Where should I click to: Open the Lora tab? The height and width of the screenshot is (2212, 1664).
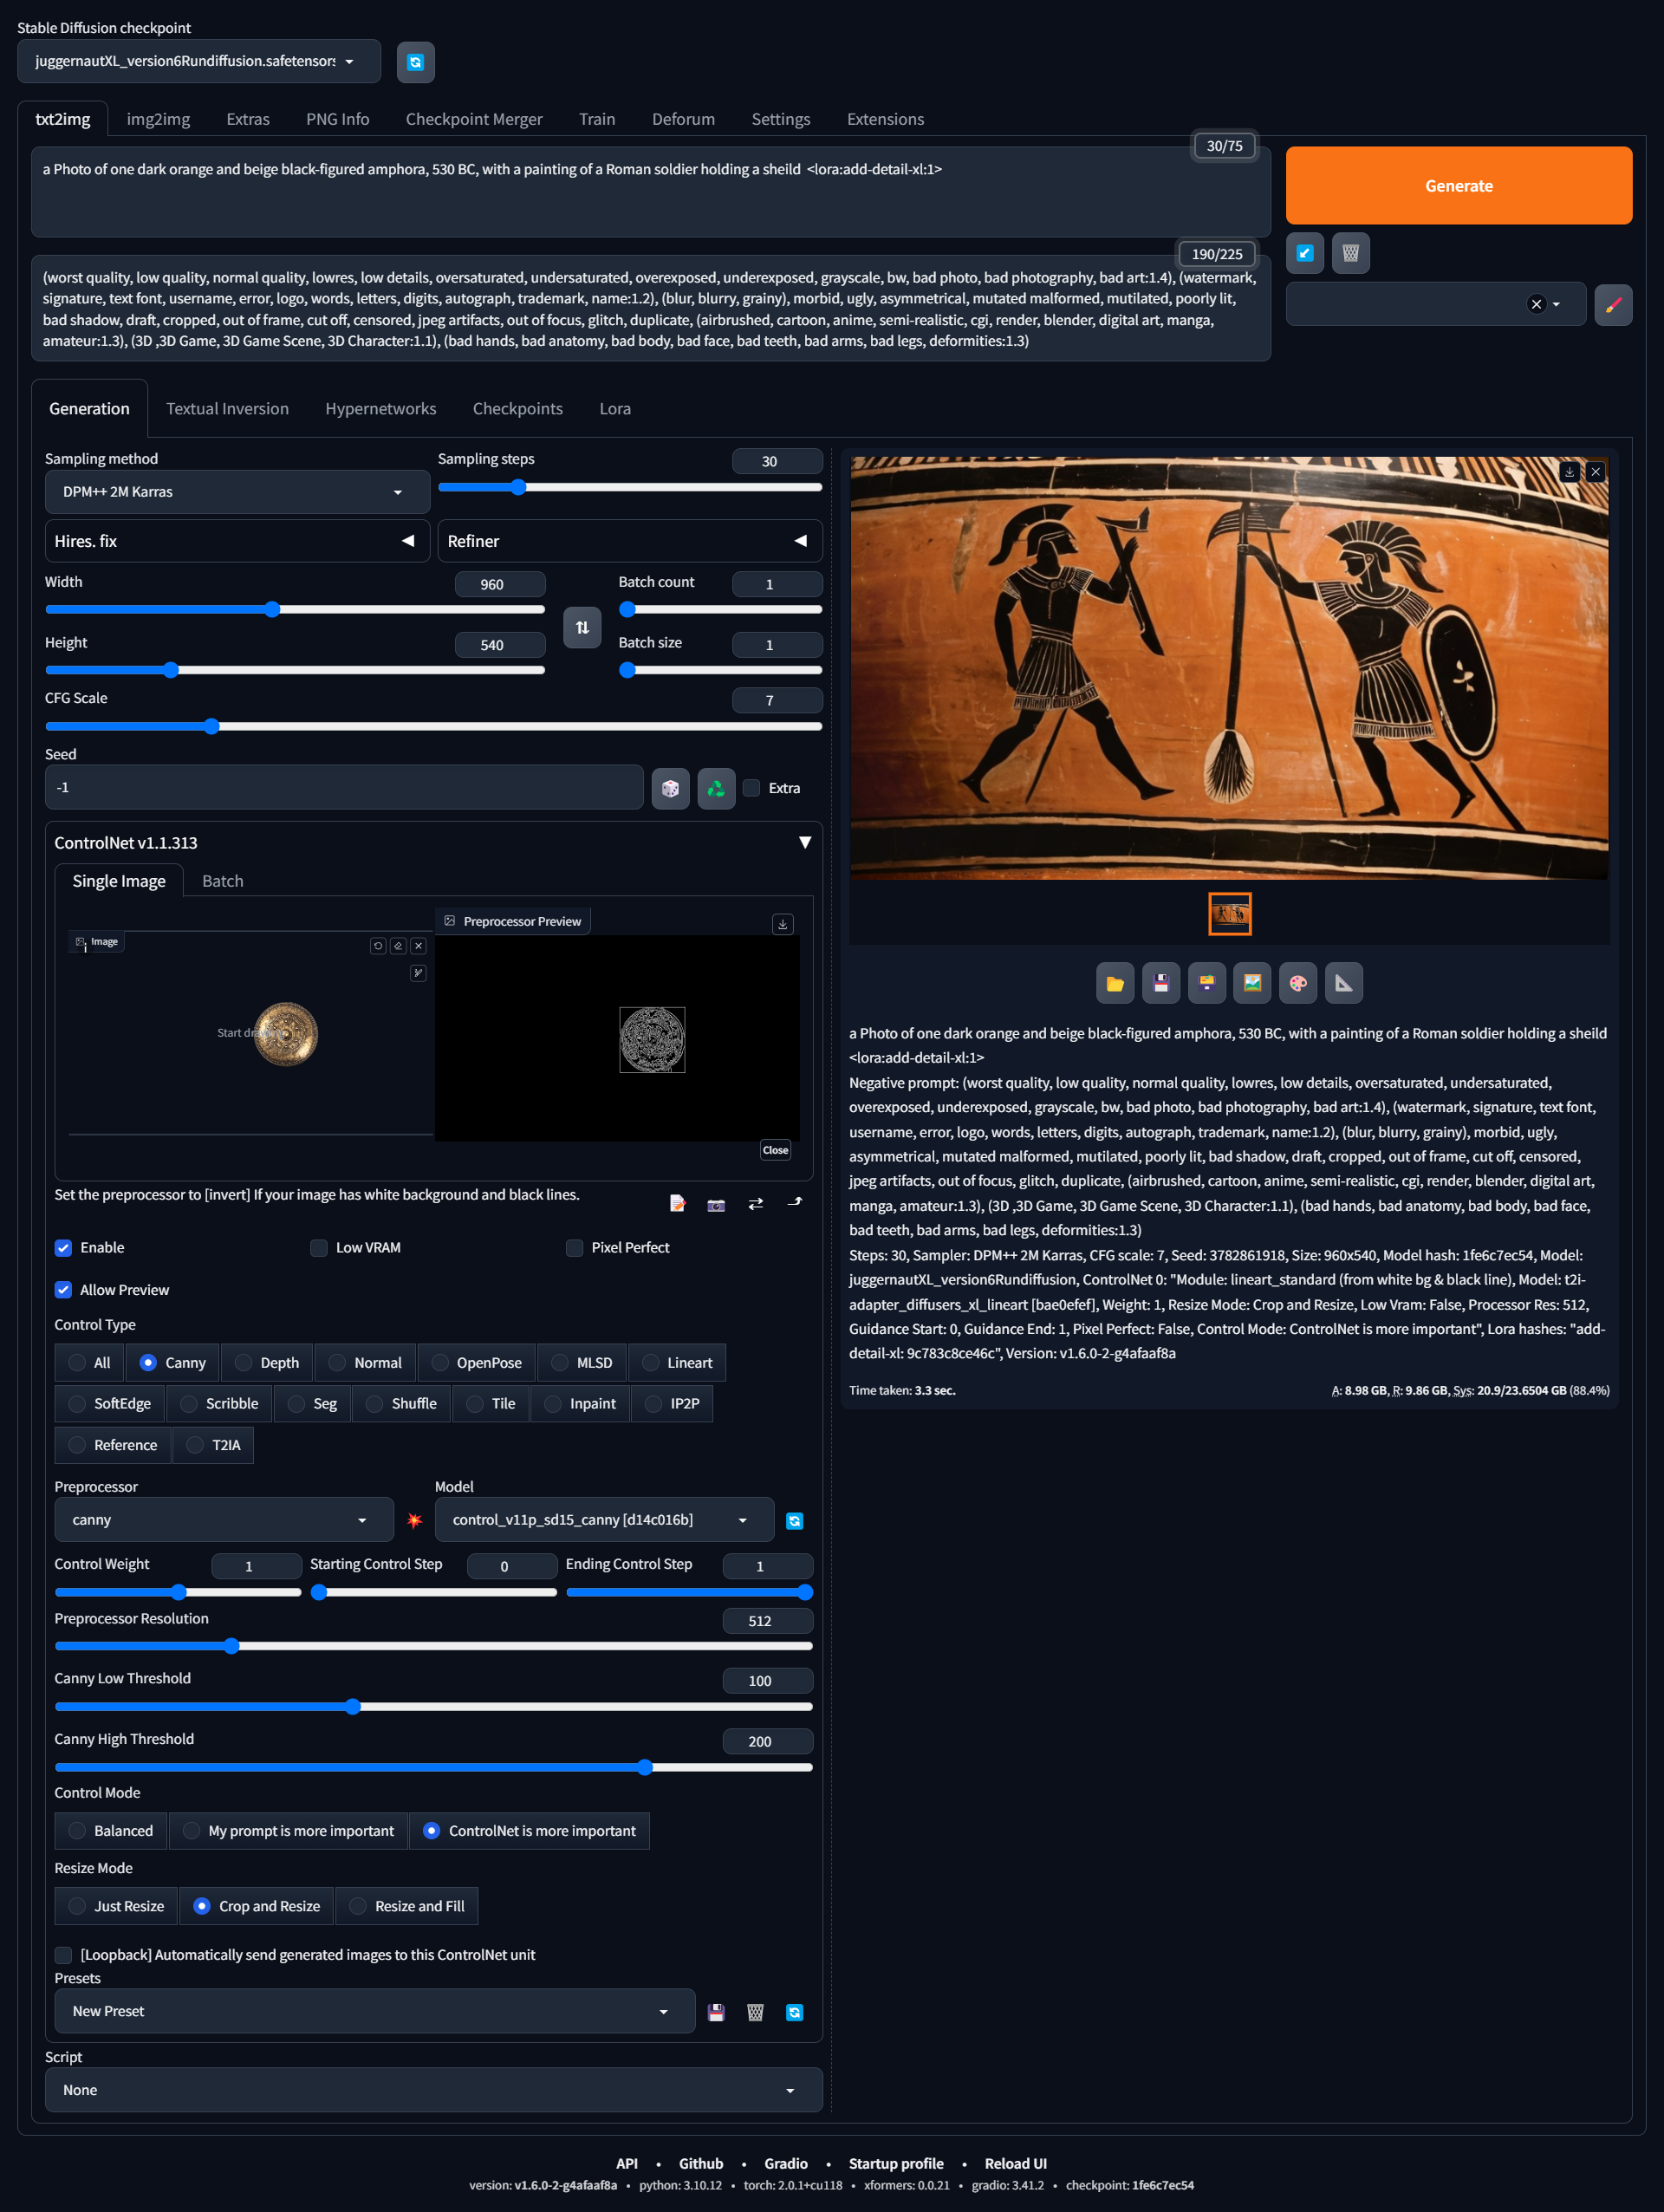(614, 408)
